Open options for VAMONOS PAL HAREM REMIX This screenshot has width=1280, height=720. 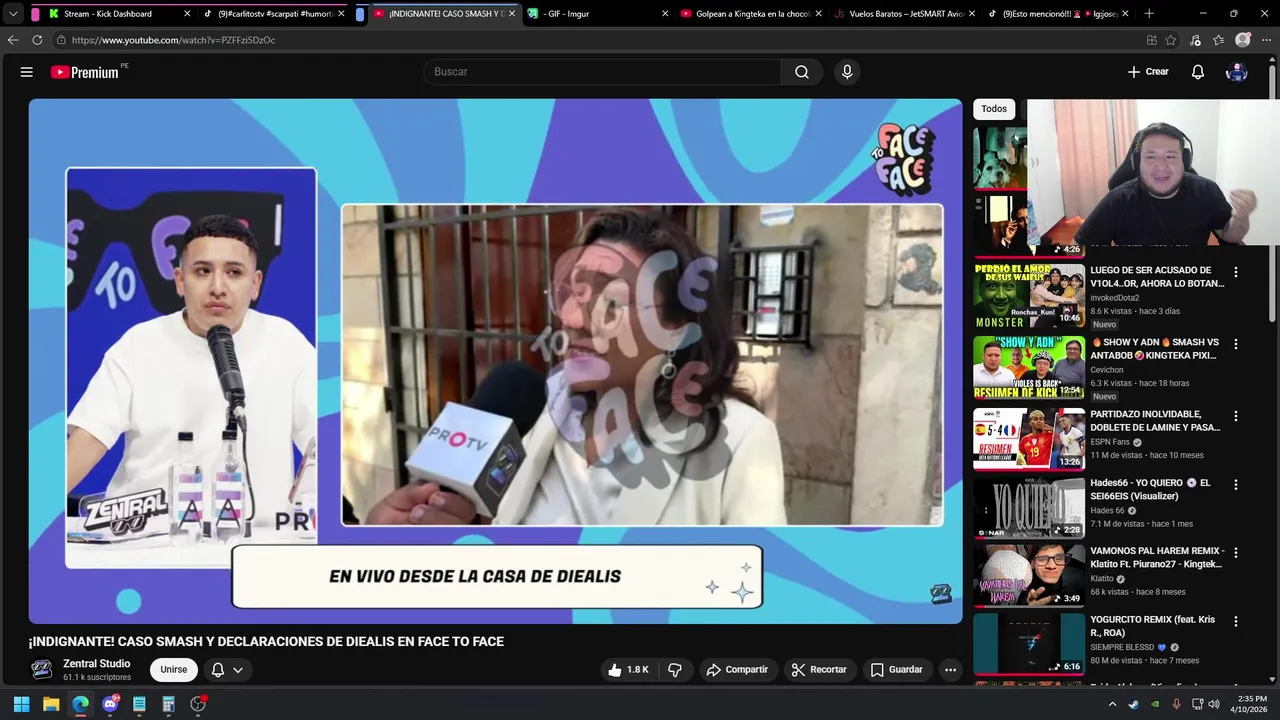[x=1236, y=553]
